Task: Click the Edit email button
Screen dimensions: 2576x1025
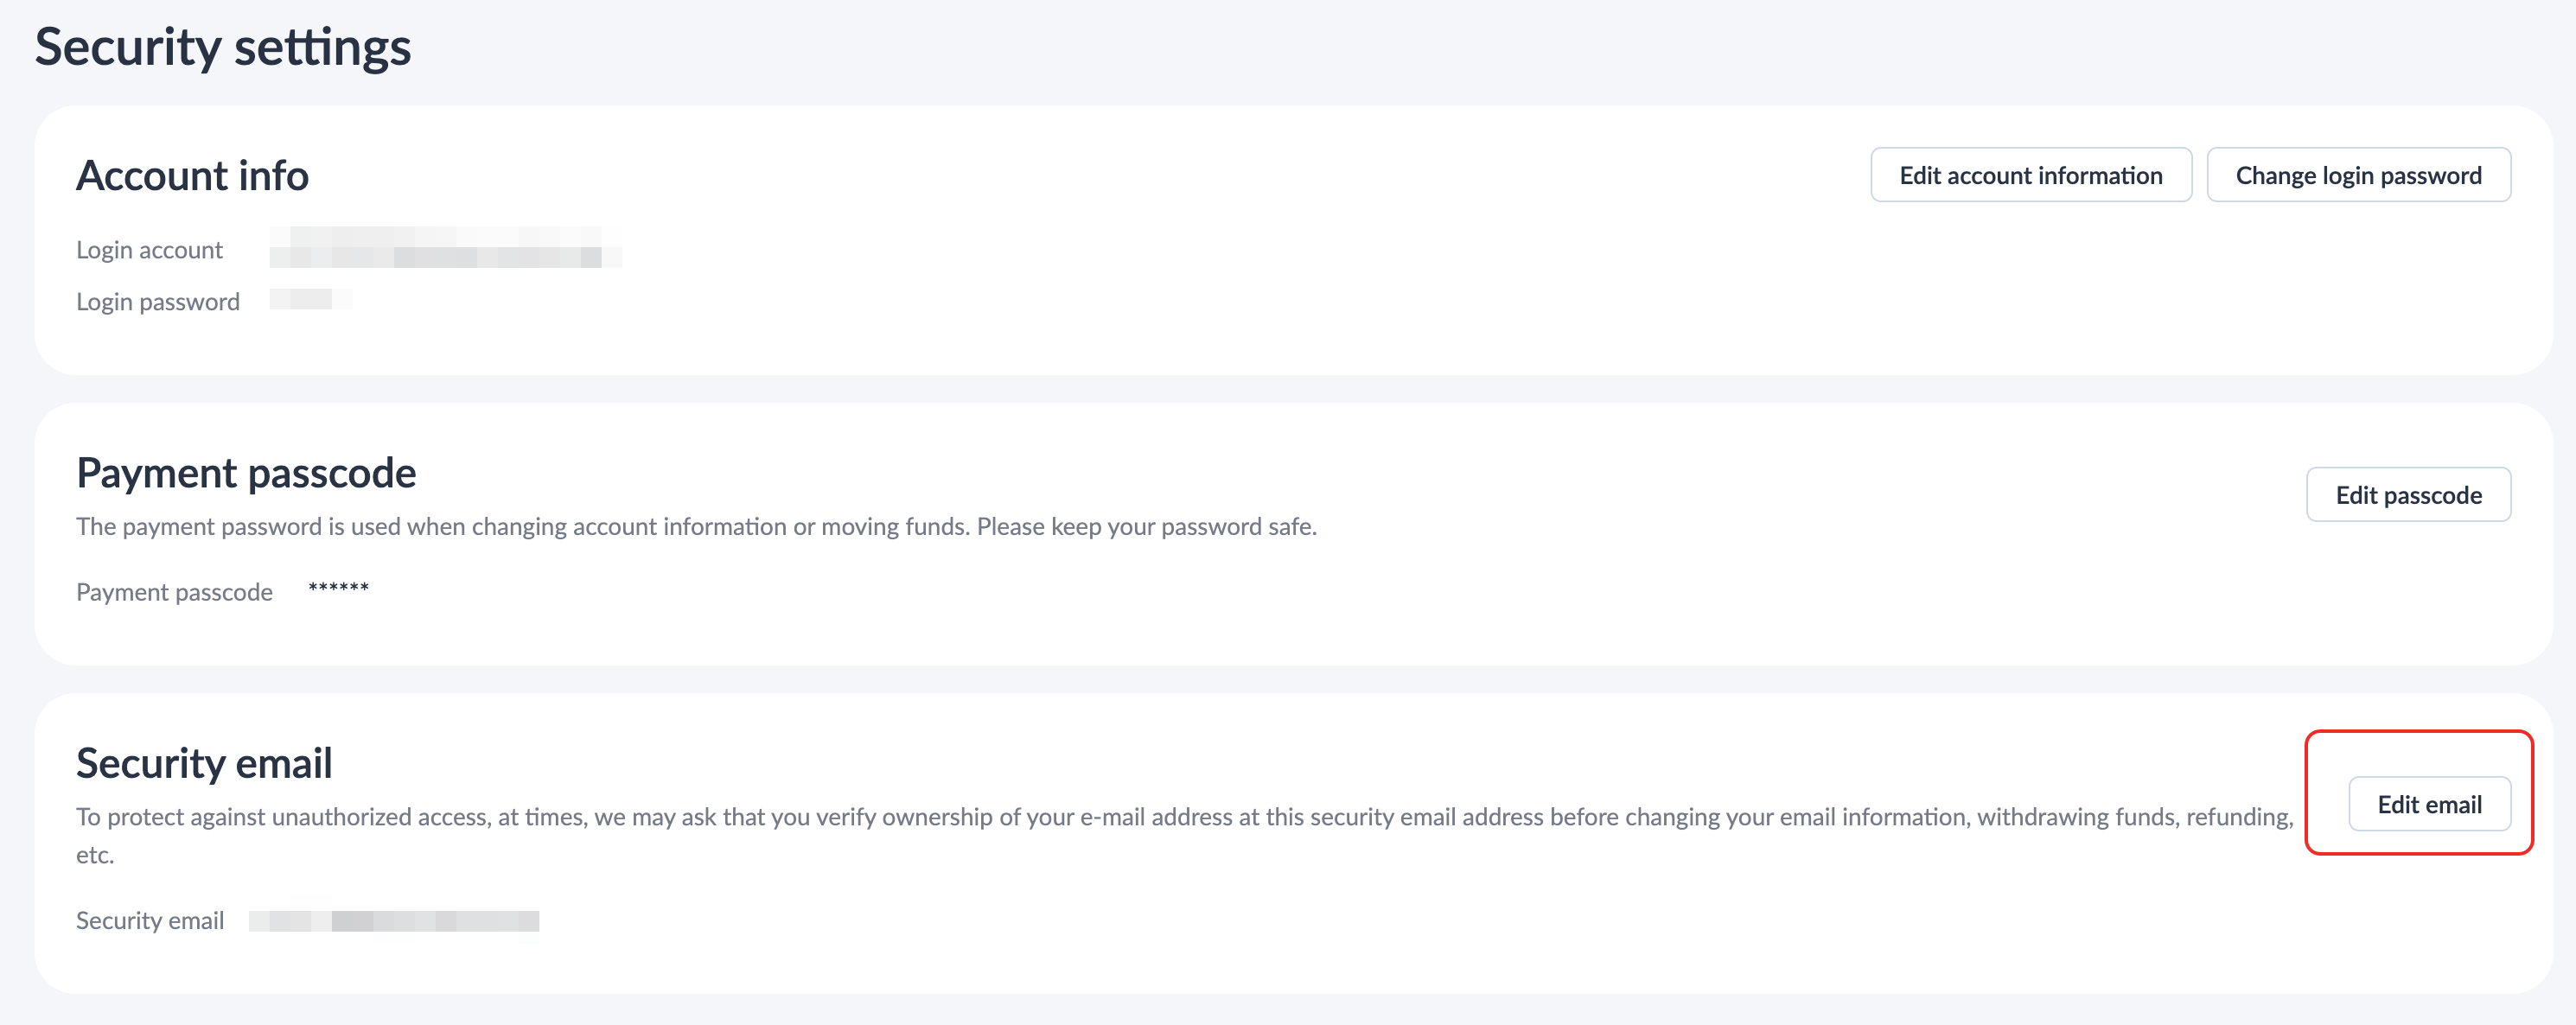Action: click(x=2428, y=804)
